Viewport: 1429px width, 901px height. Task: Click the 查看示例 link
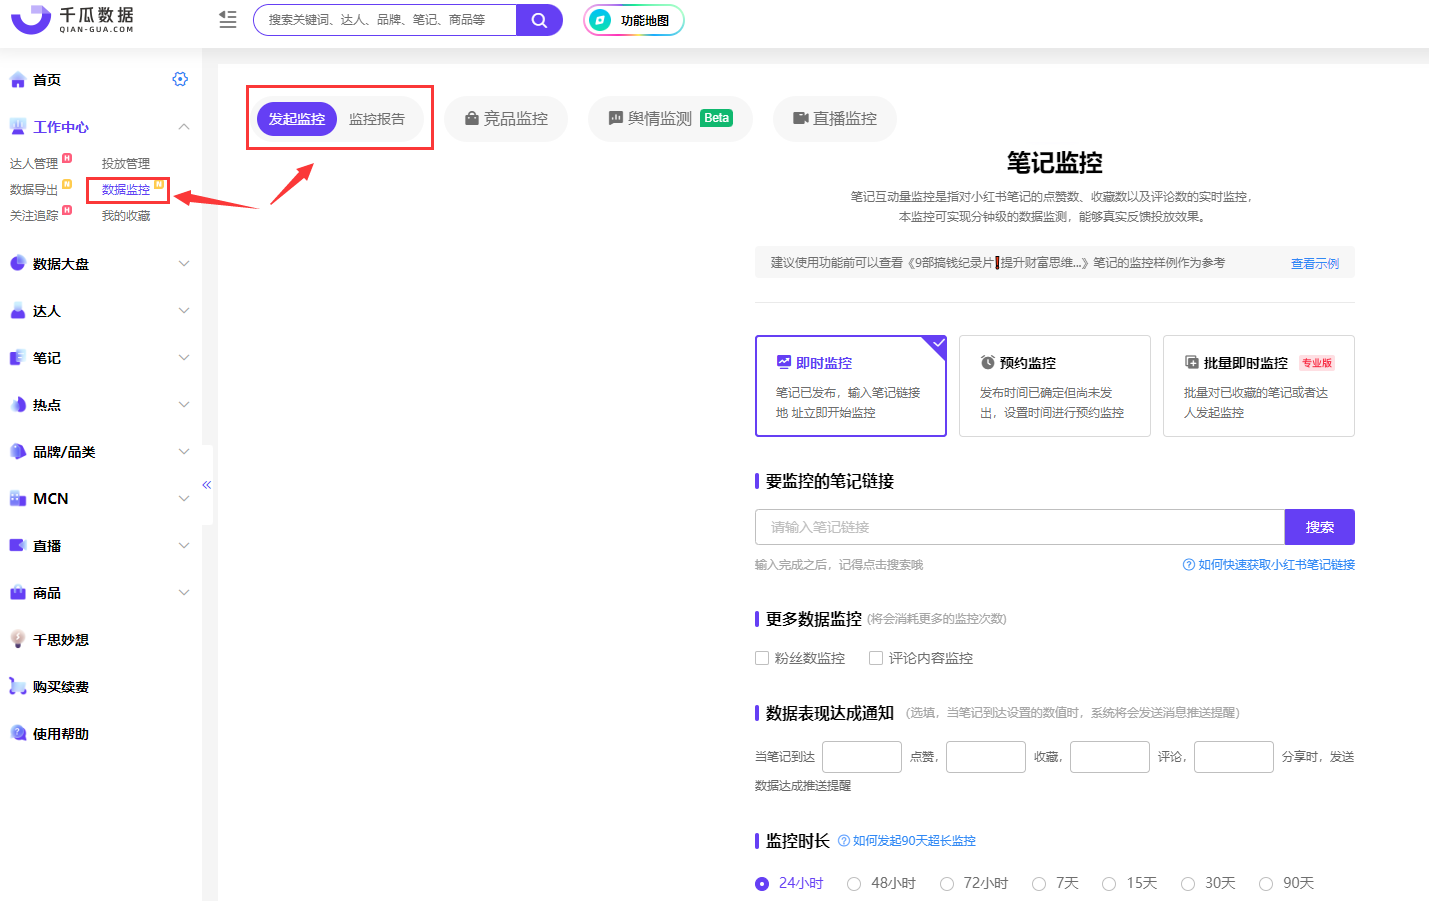click(1315, 262)
